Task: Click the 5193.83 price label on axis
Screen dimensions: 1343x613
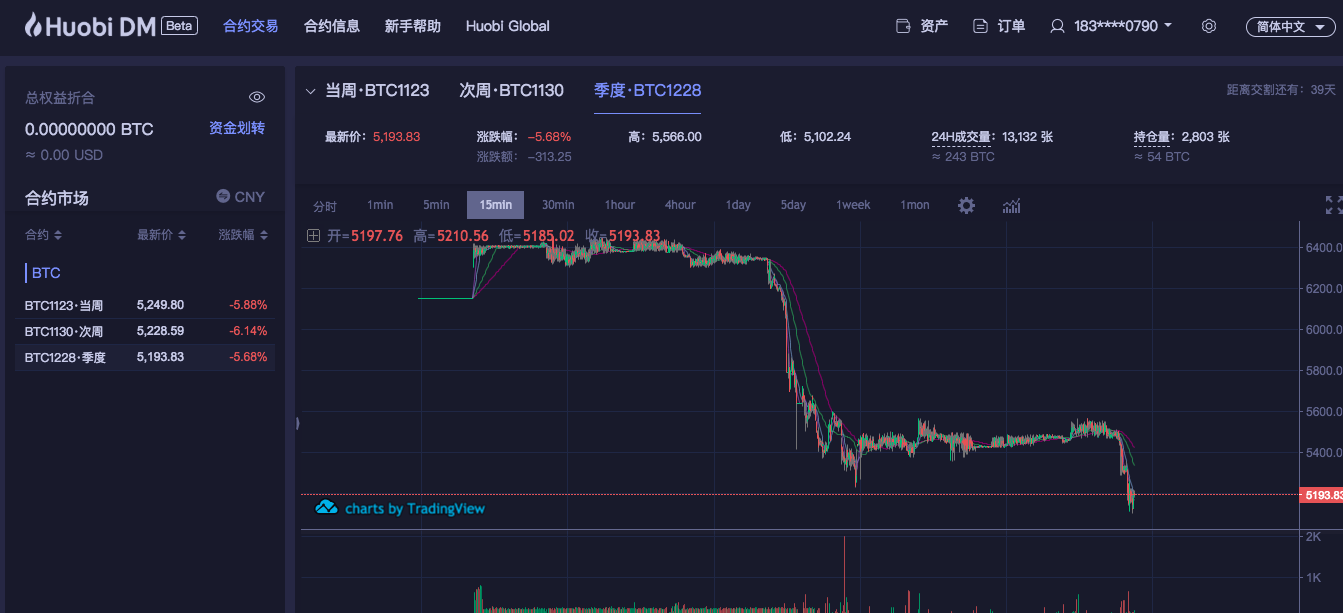Action: [x=1321, y=495]
